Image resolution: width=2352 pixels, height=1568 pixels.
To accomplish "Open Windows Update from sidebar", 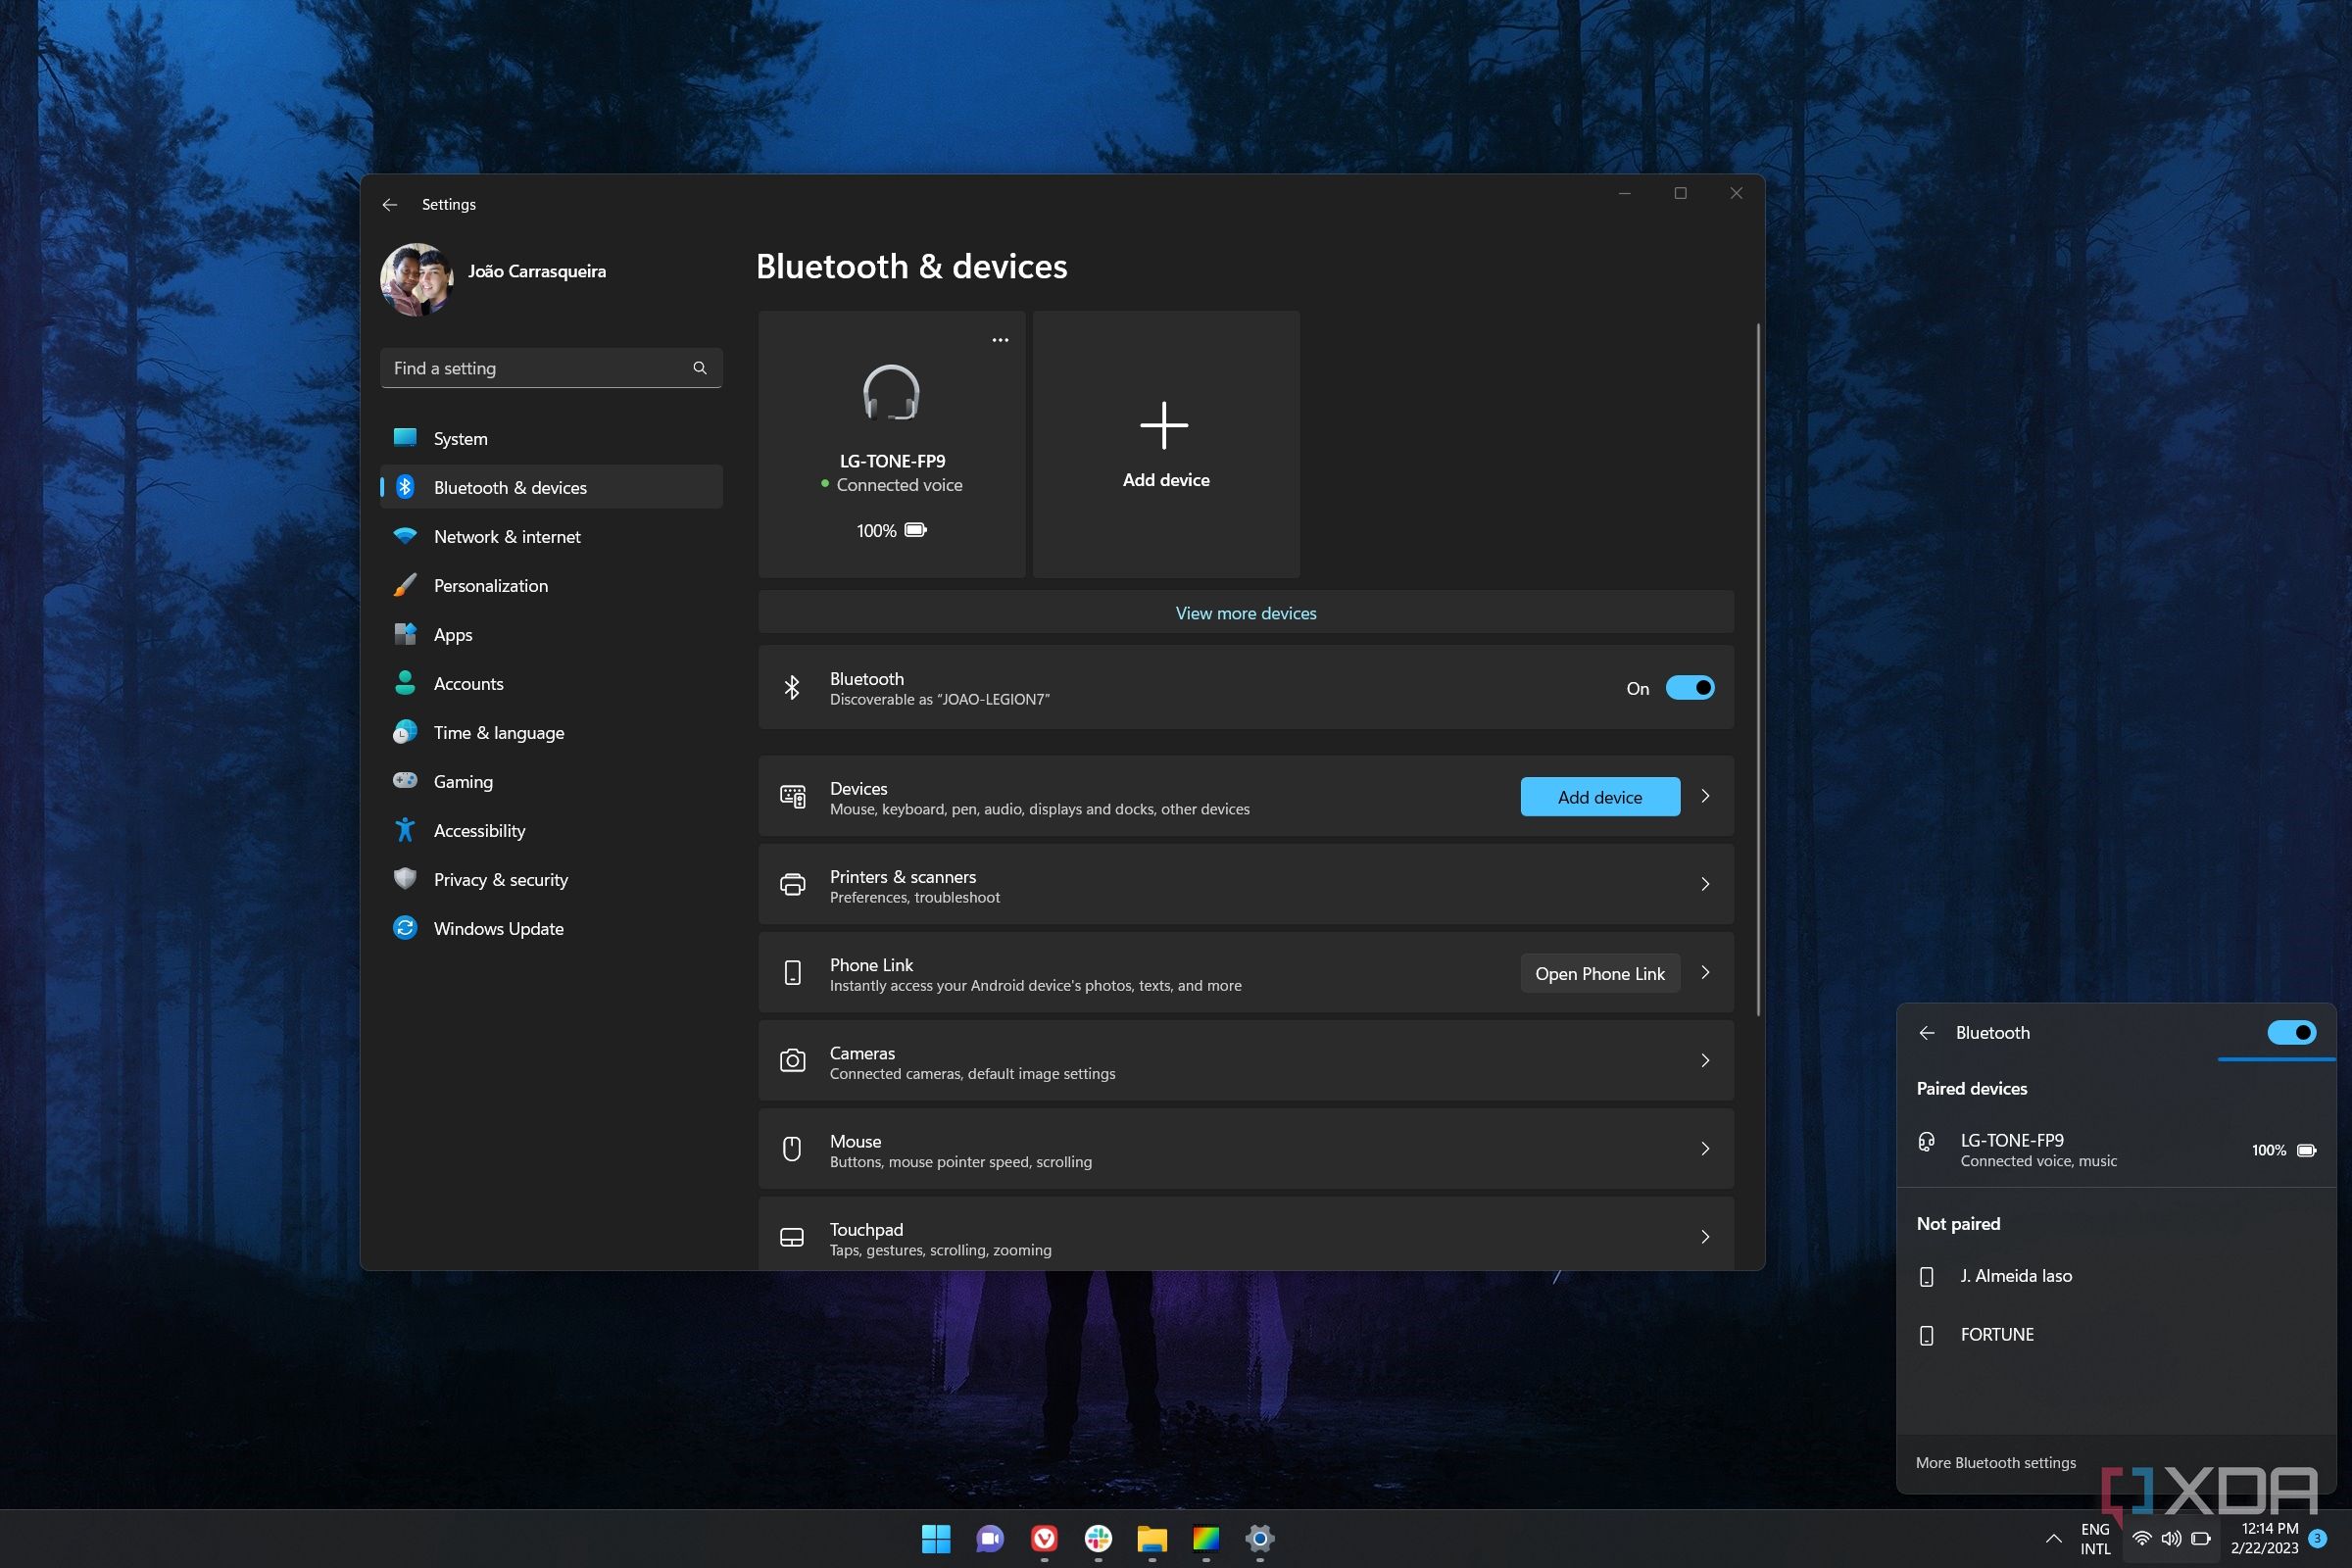I will pos(498,929).
